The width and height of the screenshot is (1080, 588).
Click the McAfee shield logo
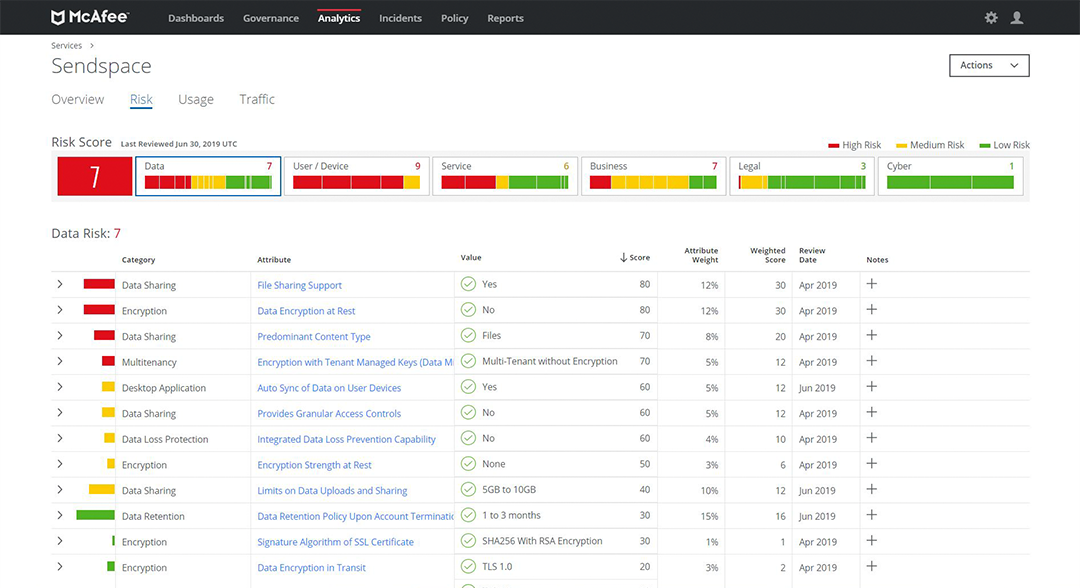coord(58,17)
